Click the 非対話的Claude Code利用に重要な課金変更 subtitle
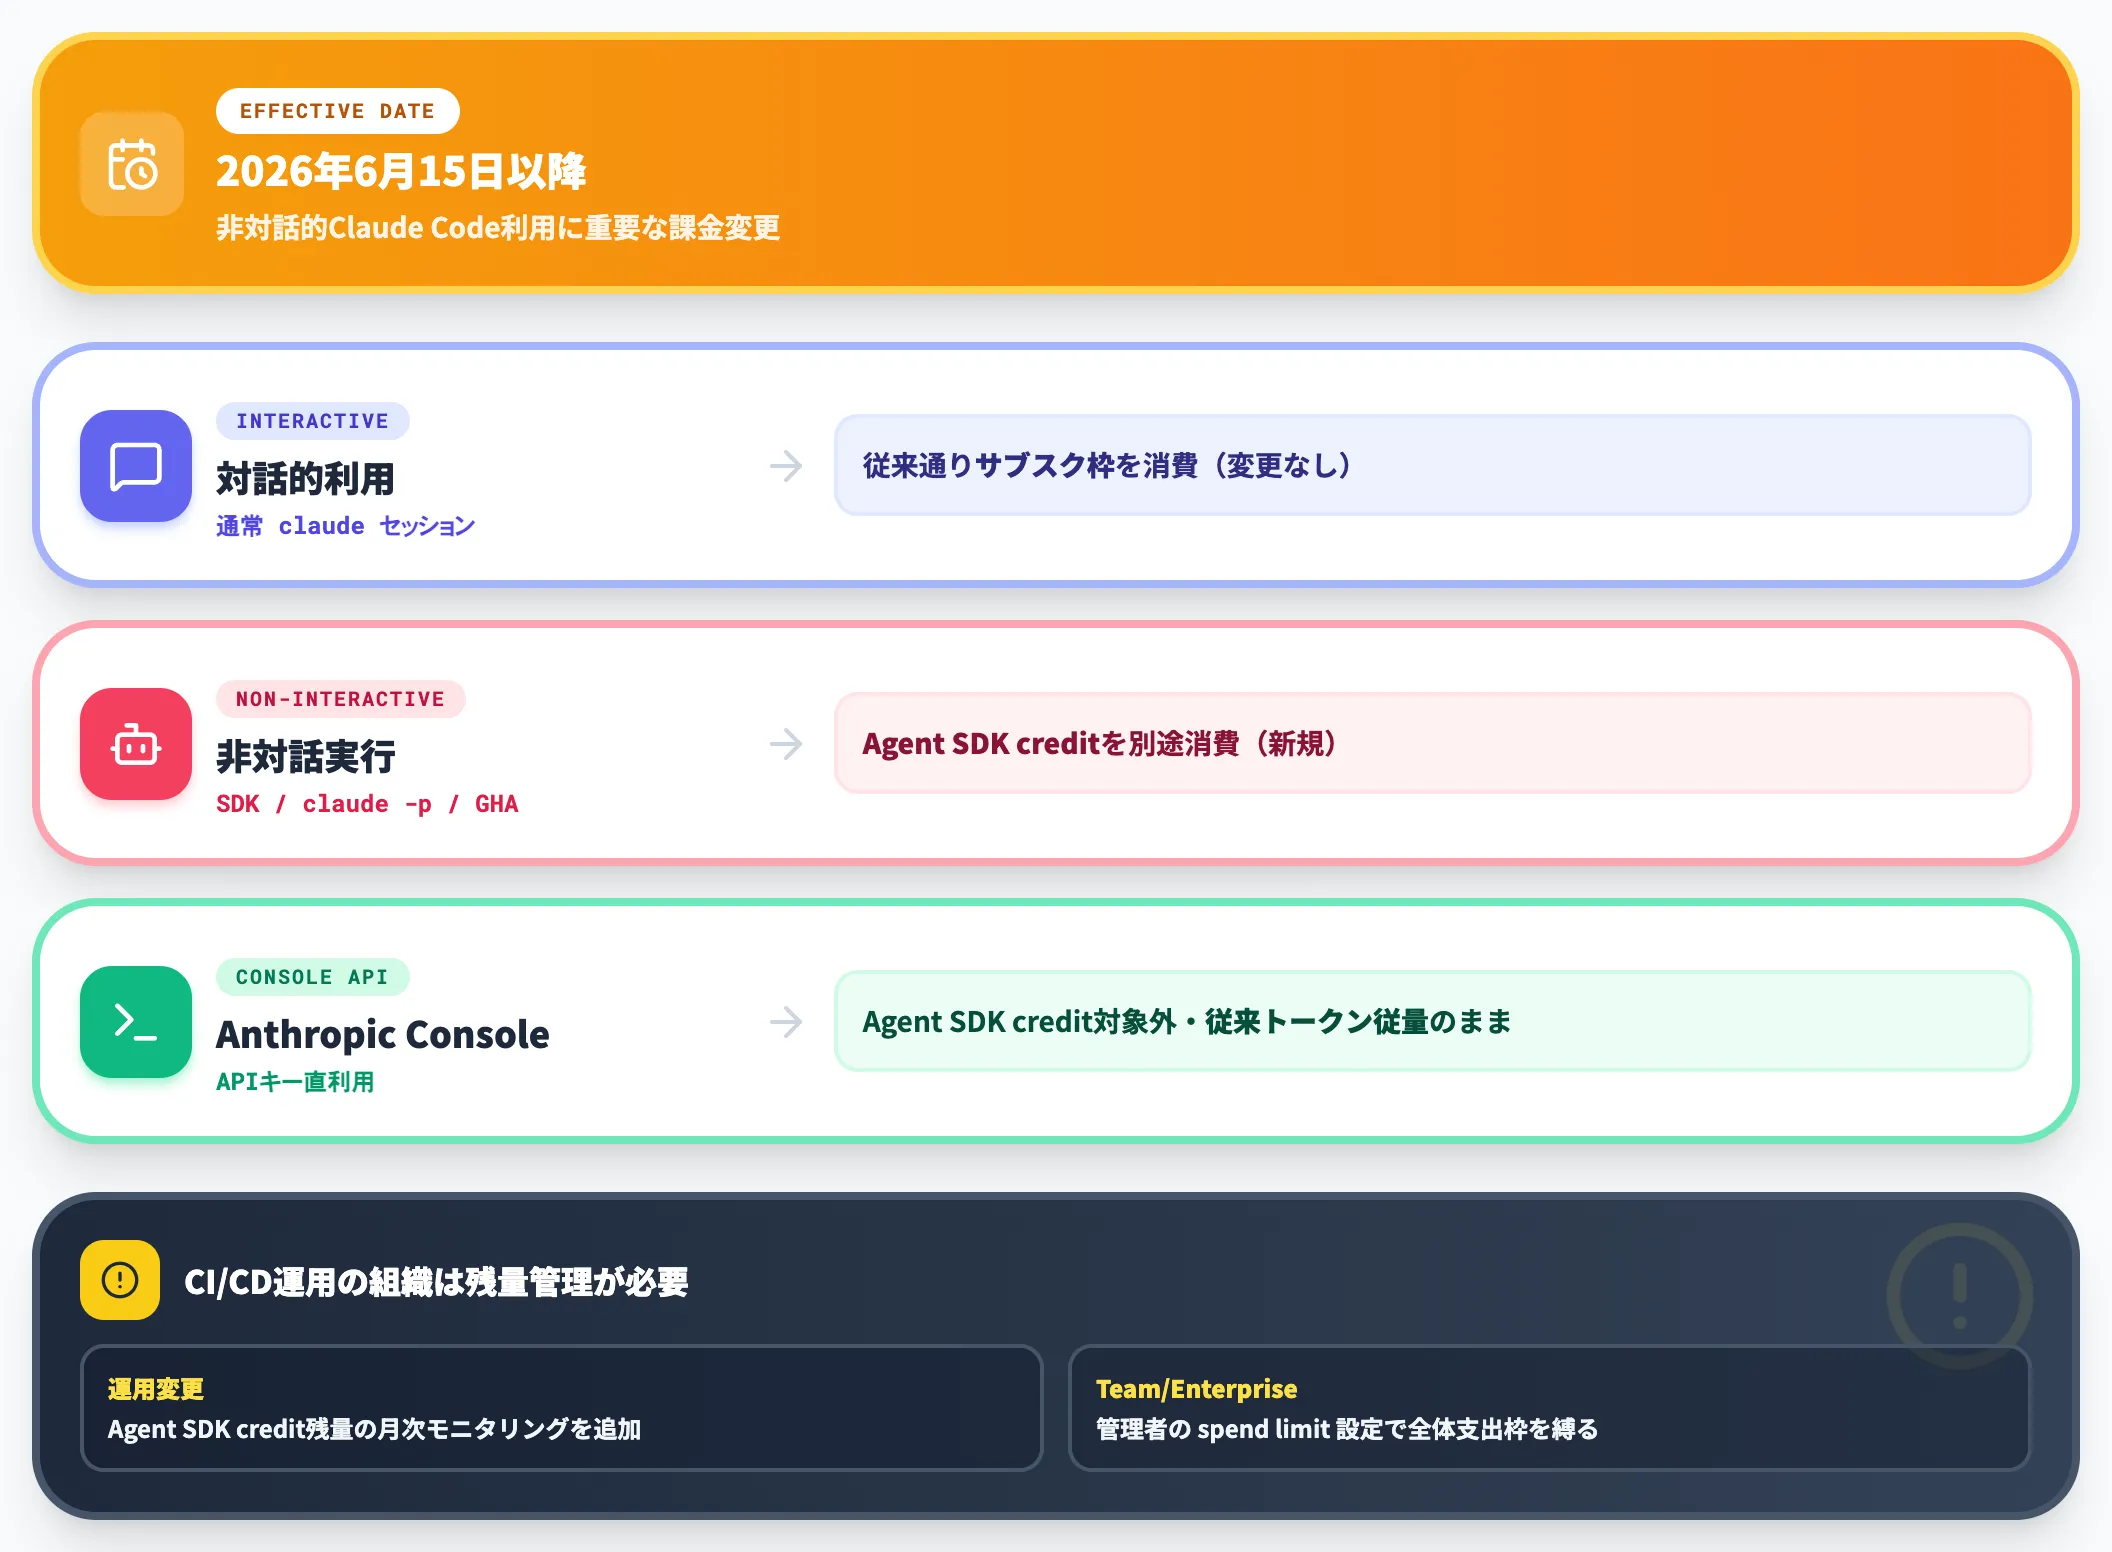The height and width of the screenshot is (1552, 2112). (498, 228)
